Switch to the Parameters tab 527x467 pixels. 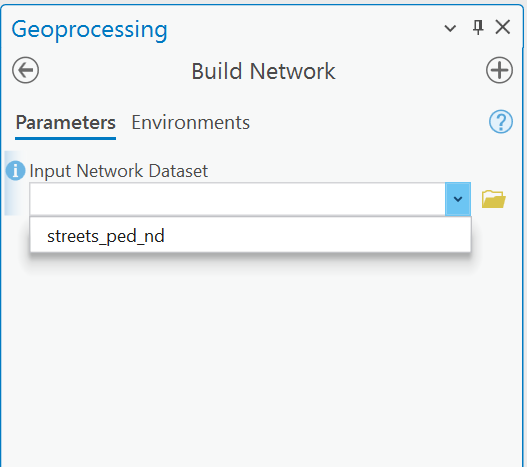tap(66, 122)
